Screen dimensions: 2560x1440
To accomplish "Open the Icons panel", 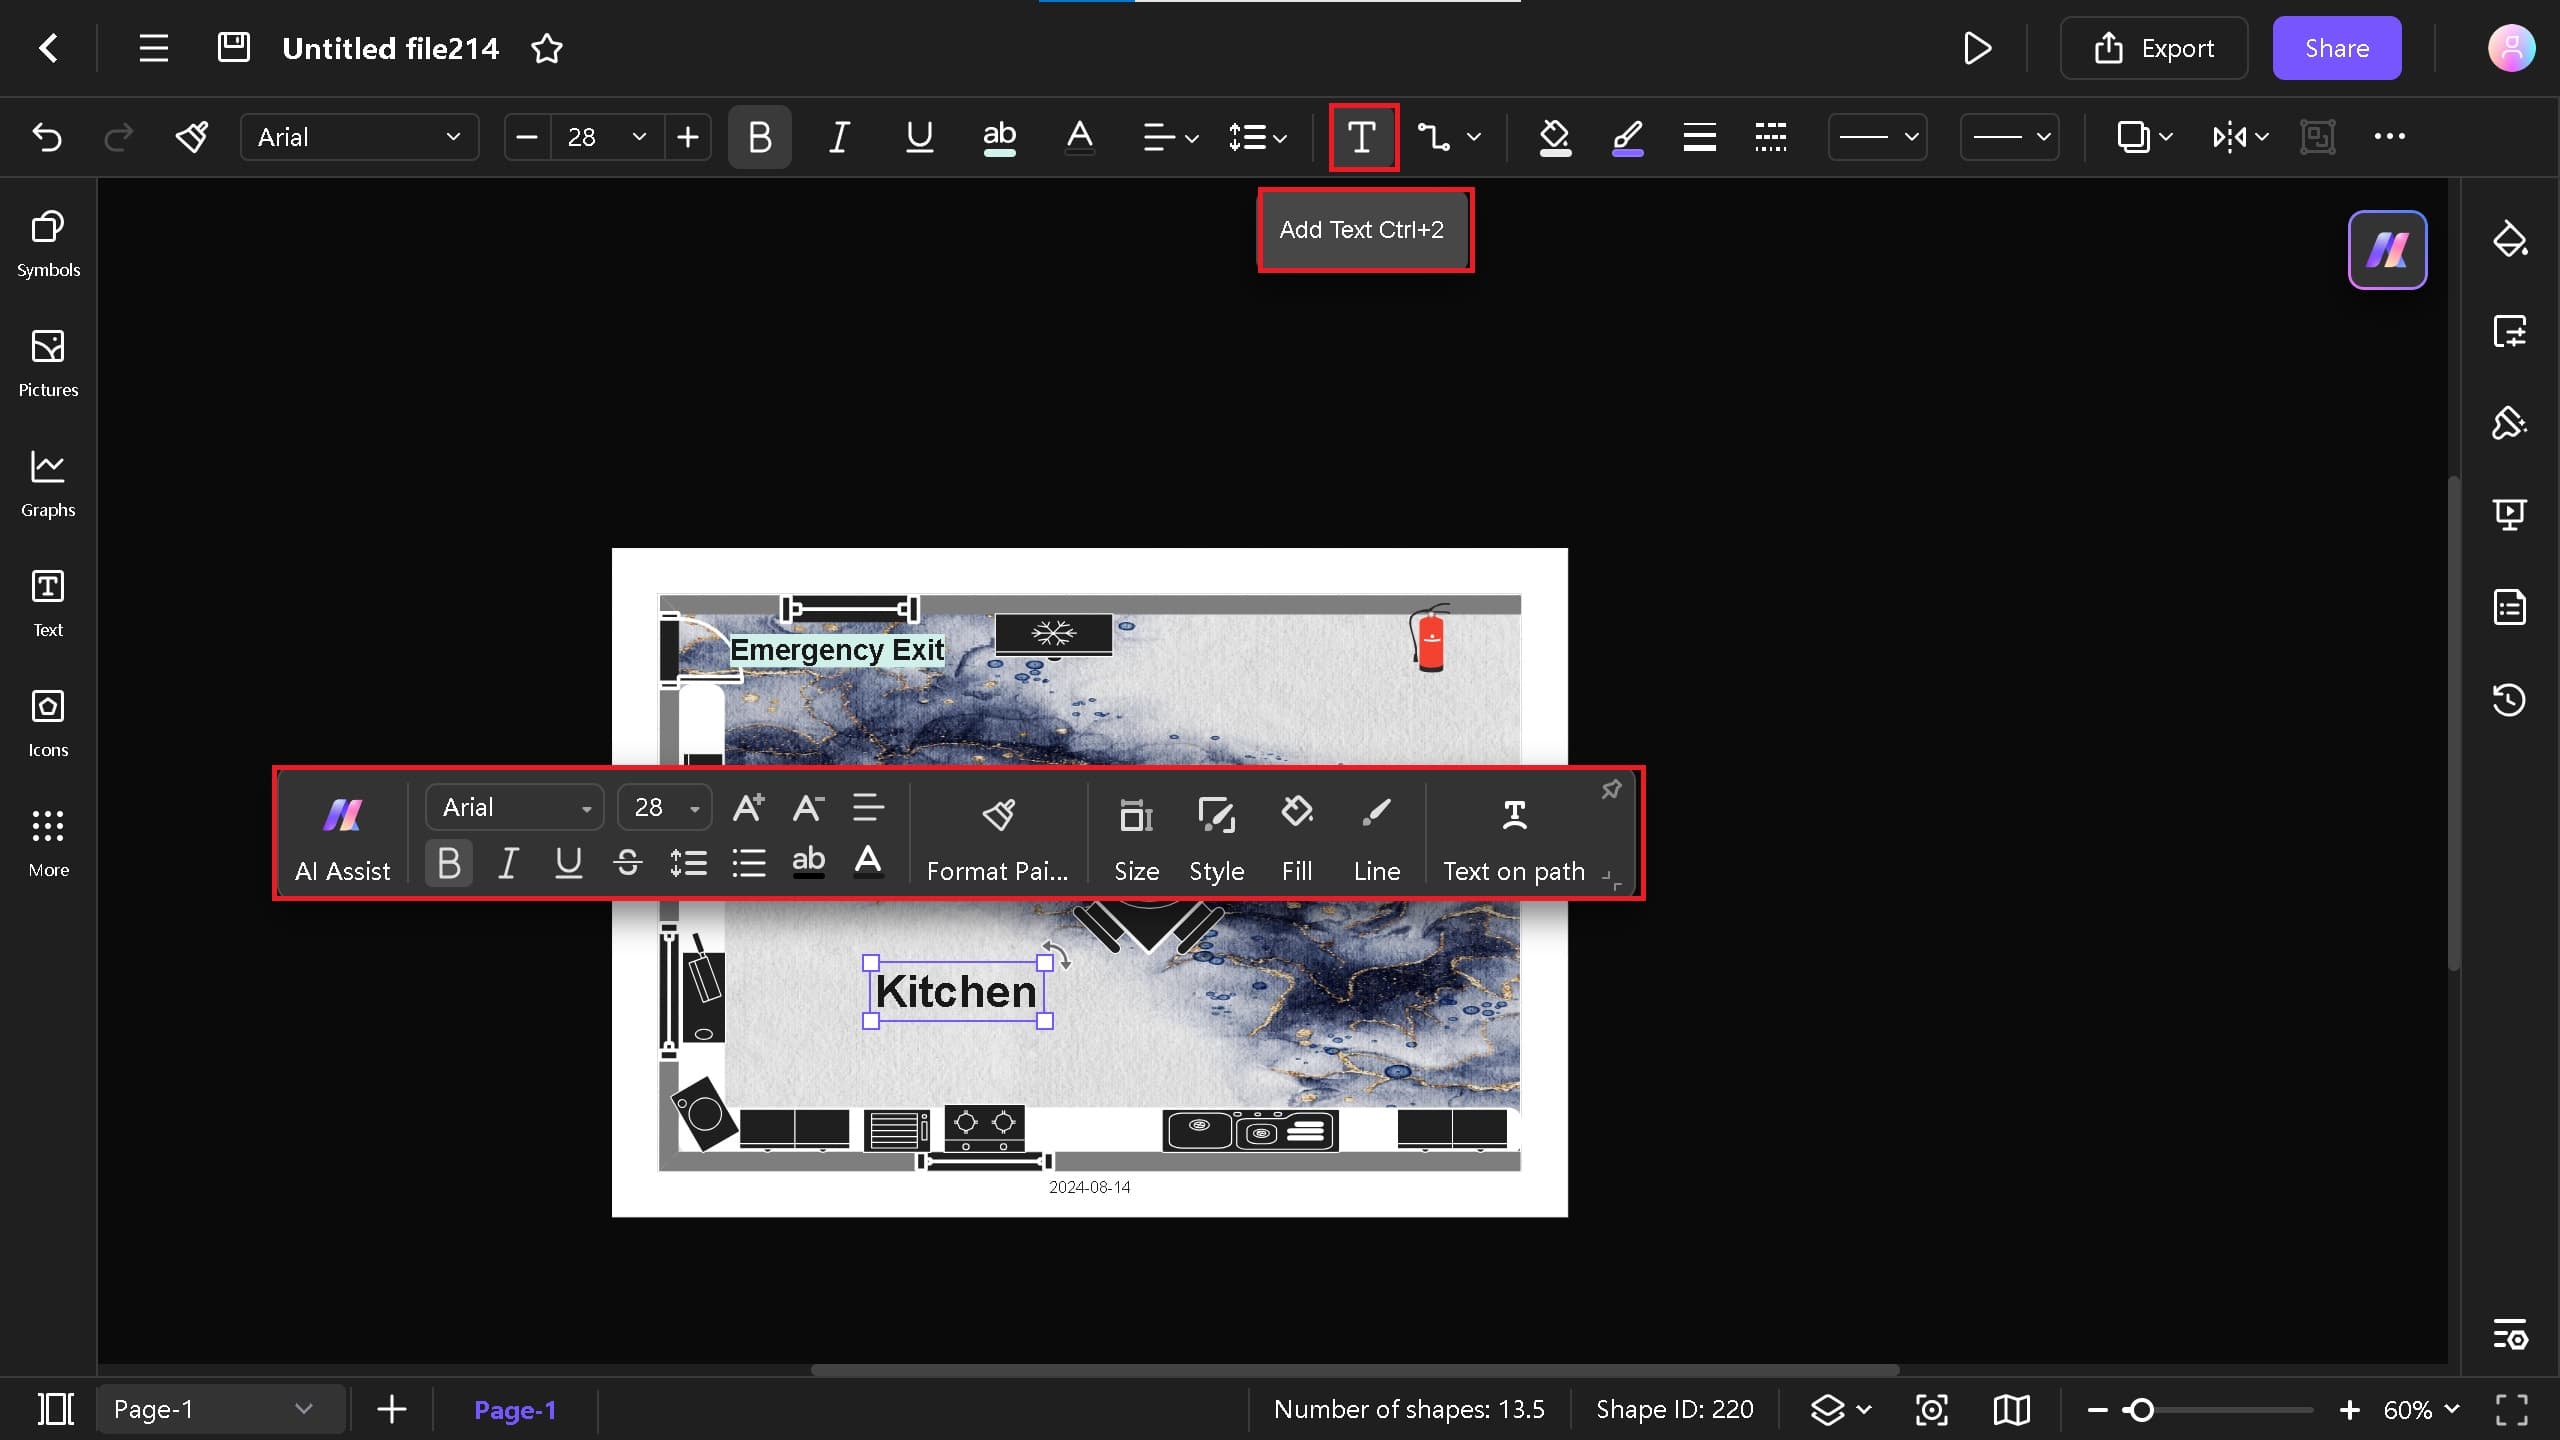I will pyautogui.click(x=48, y=724).
